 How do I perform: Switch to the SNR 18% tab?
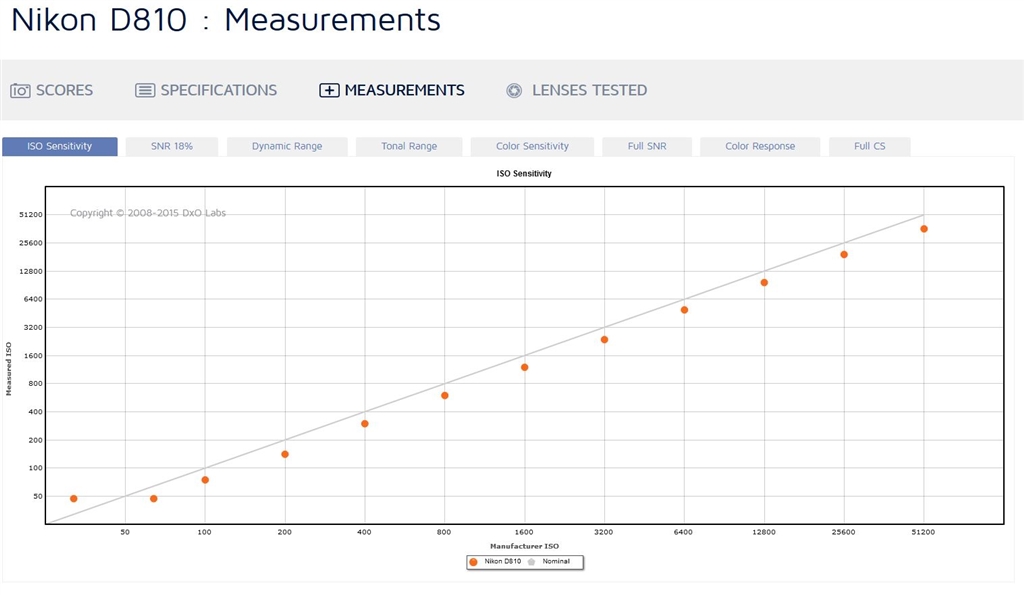pos(172,146)
